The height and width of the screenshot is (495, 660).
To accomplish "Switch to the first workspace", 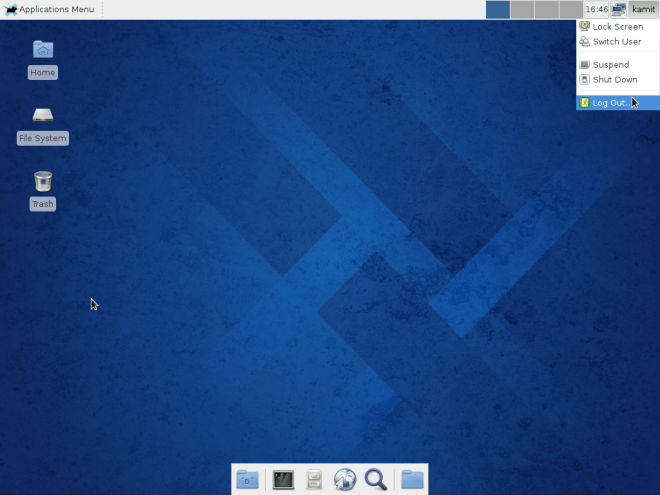I will 498,9.
